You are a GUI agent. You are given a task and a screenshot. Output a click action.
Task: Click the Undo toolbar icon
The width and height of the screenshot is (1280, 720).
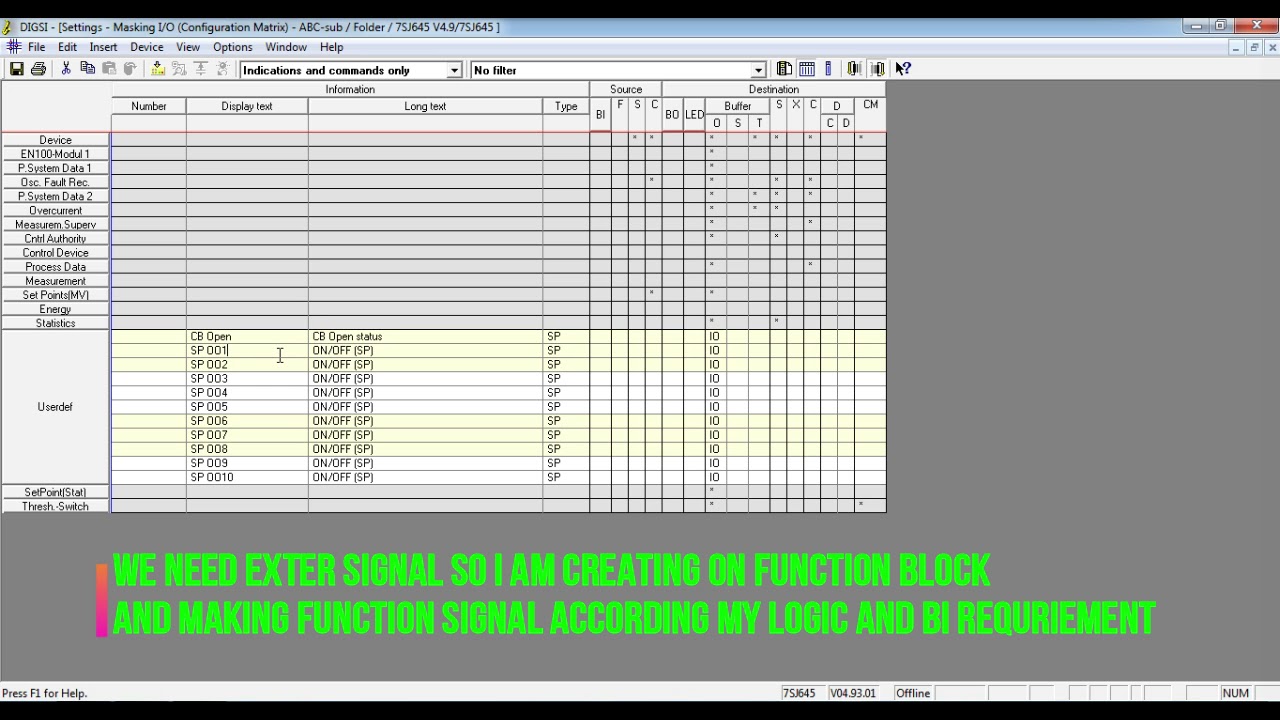130,69
